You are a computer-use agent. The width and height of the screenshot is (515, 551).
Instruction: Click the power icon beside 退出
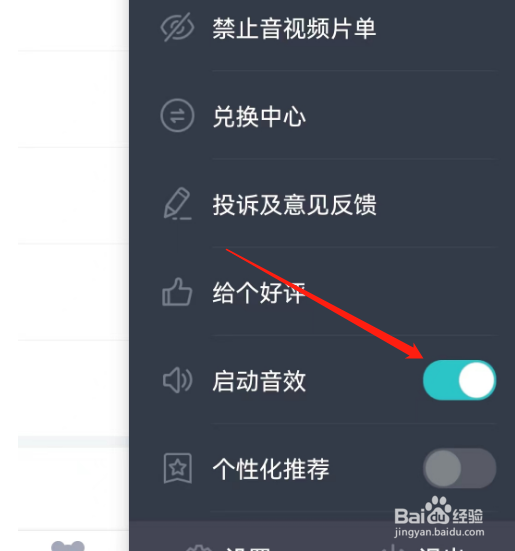pyautogui.click(x=393, y=548)
